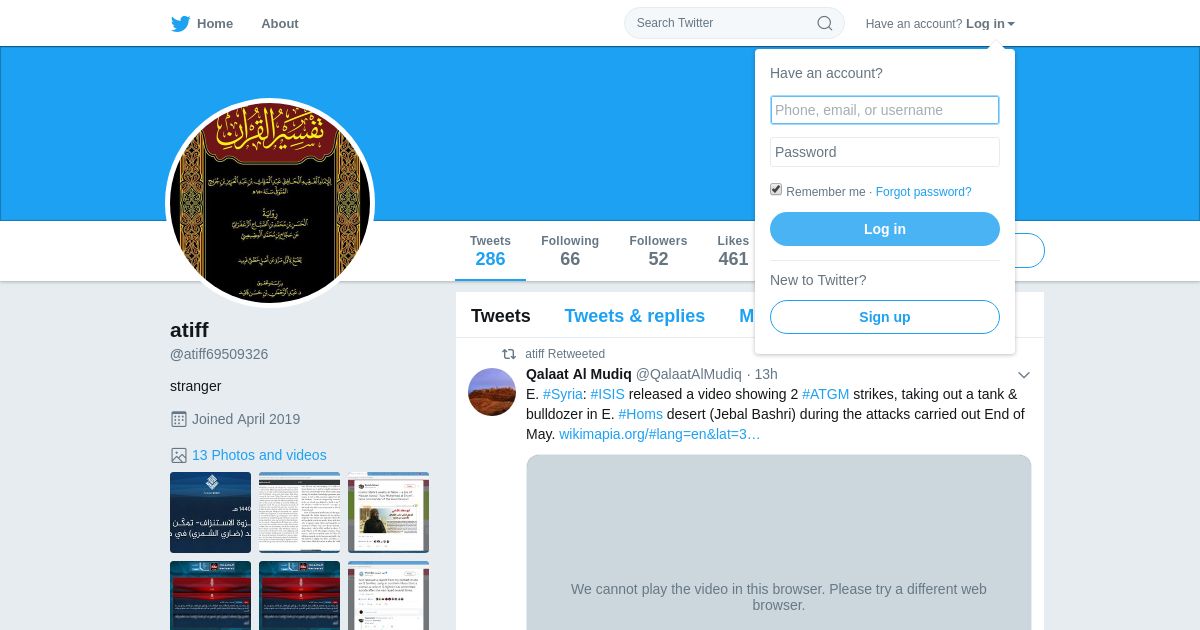
Task: Select the Following 66 stat
Action: pos(570,251)
